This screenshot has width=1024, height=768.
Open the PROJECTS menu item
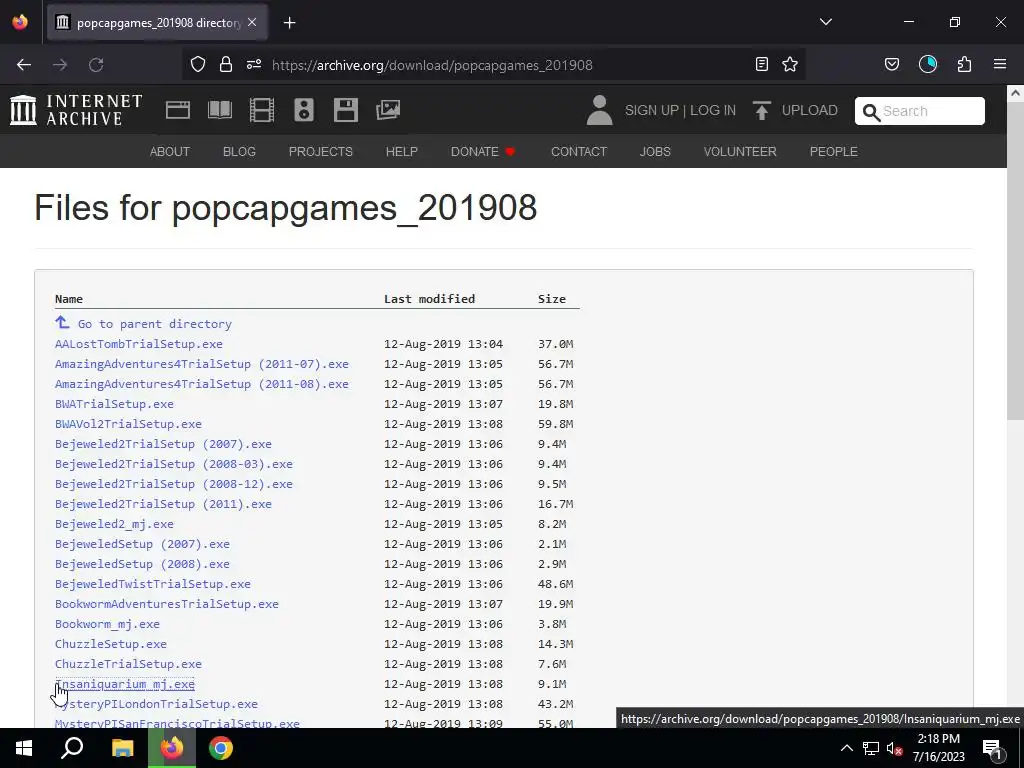tap(321, 152)
